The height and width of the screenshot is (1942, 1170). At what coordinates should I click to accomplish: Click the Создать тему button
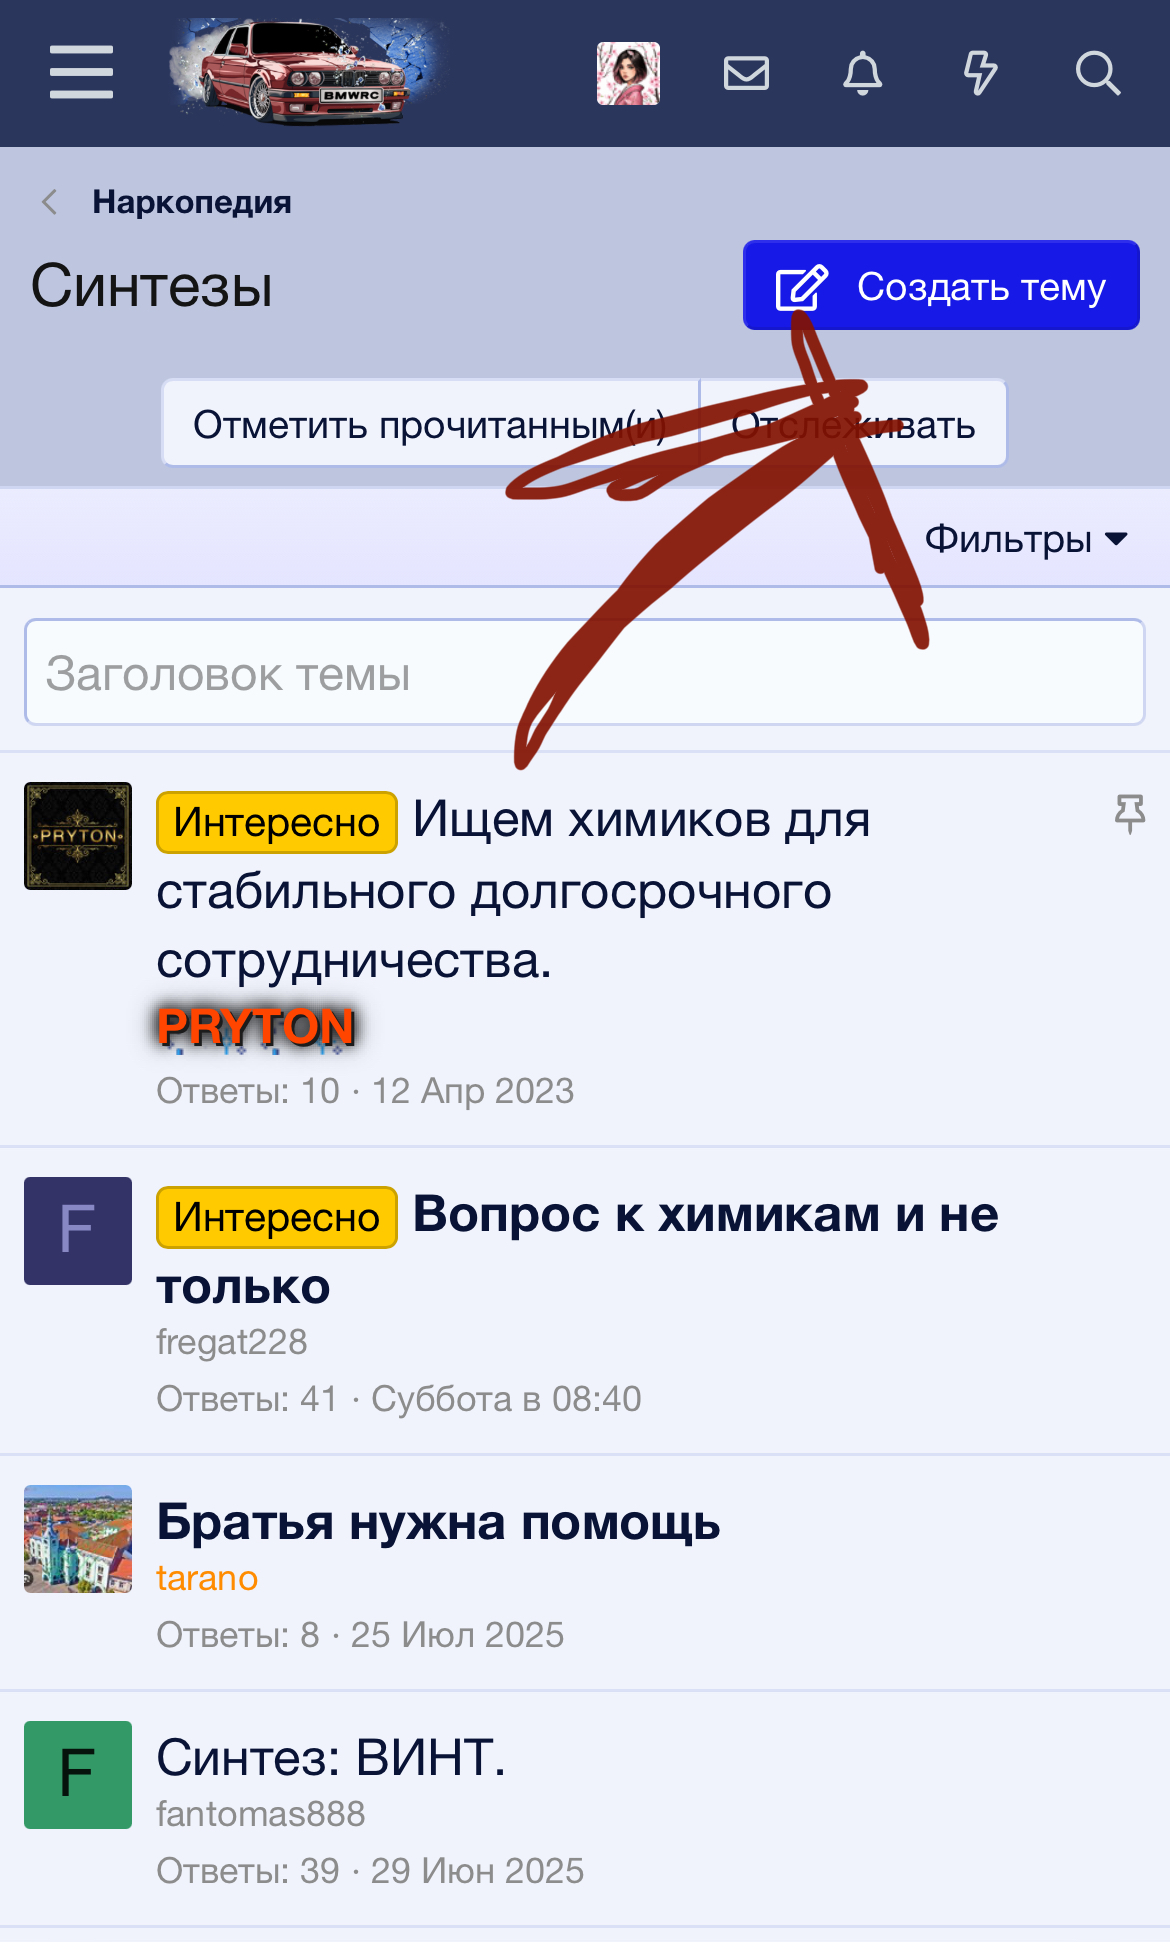pos(941,285)
